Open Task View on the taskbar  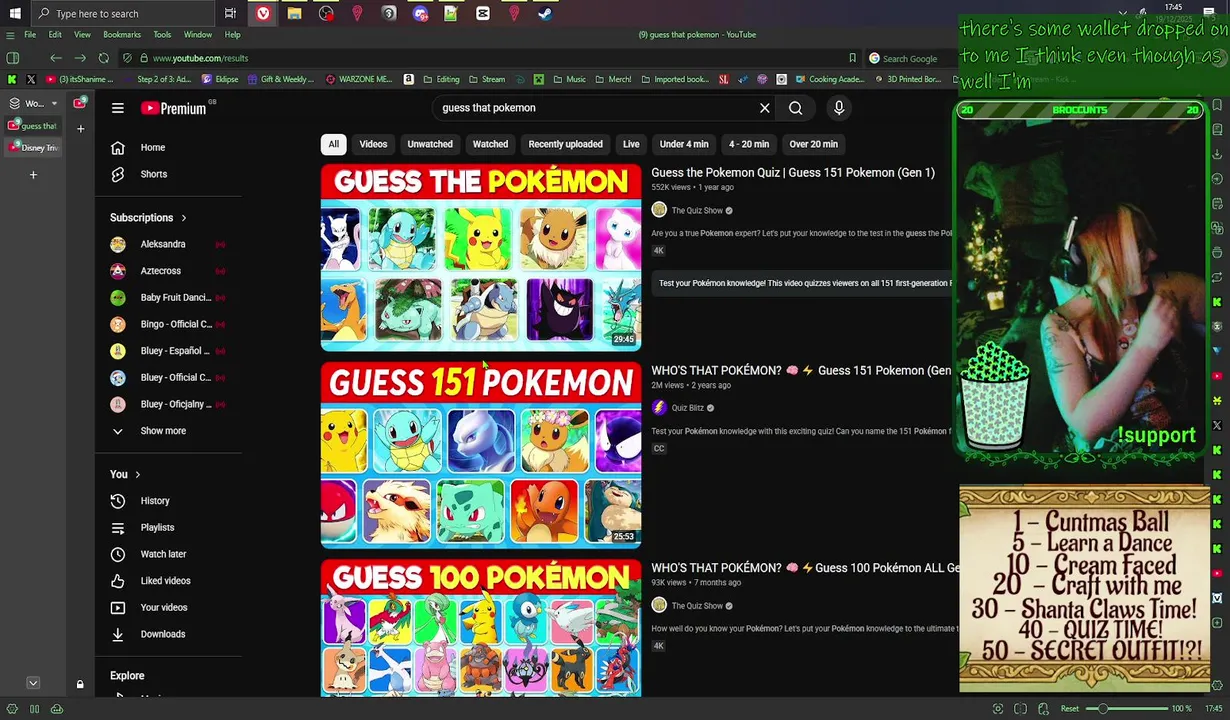tap(230, 13)
